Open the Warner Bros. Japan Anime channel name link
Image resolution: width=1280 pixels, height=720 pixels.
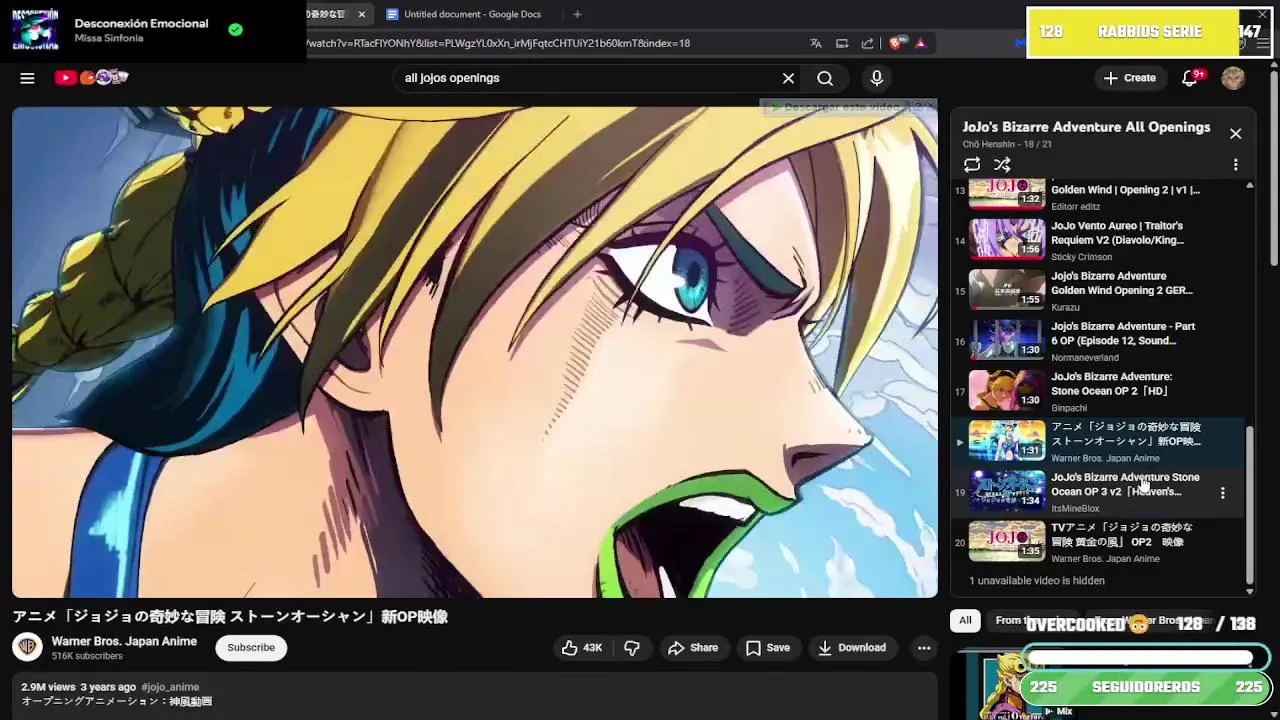[x=124, y=641]
